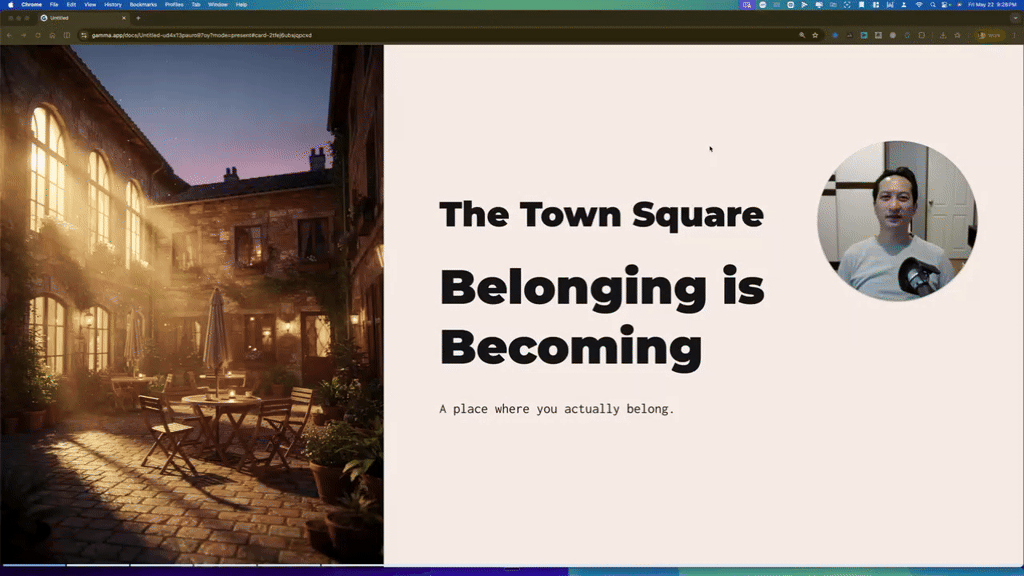Open the Edit menu

click(x=71, y=5)
